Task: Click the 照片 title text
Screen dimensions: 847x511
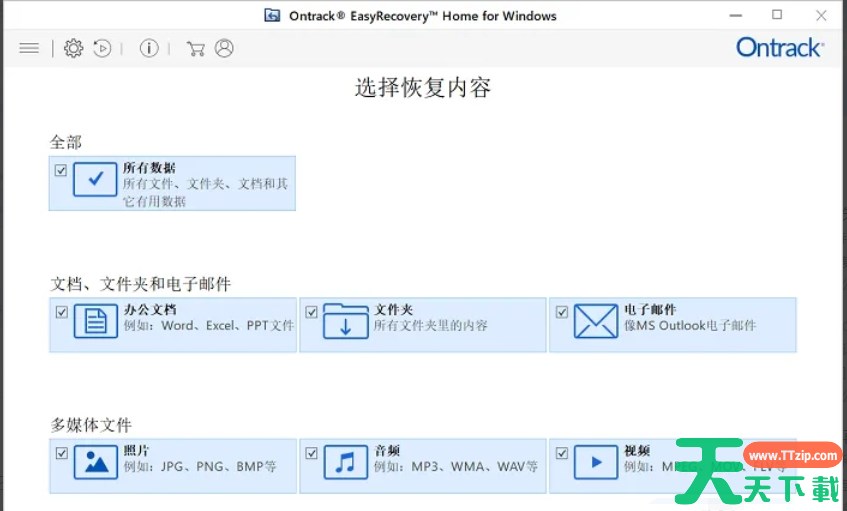Action: click(137, 451)
